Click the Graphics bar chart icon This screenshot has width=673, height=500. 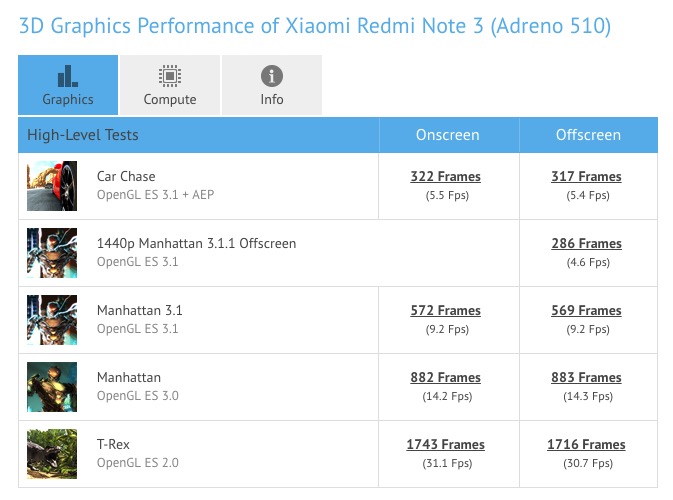click(67, 76)
